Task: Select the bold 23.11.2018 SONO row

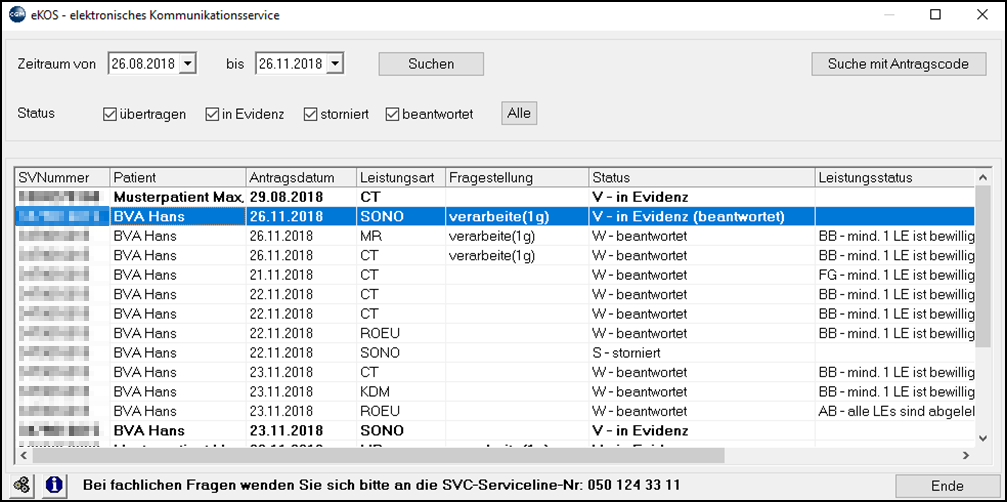Action: [x=495, y=429]
